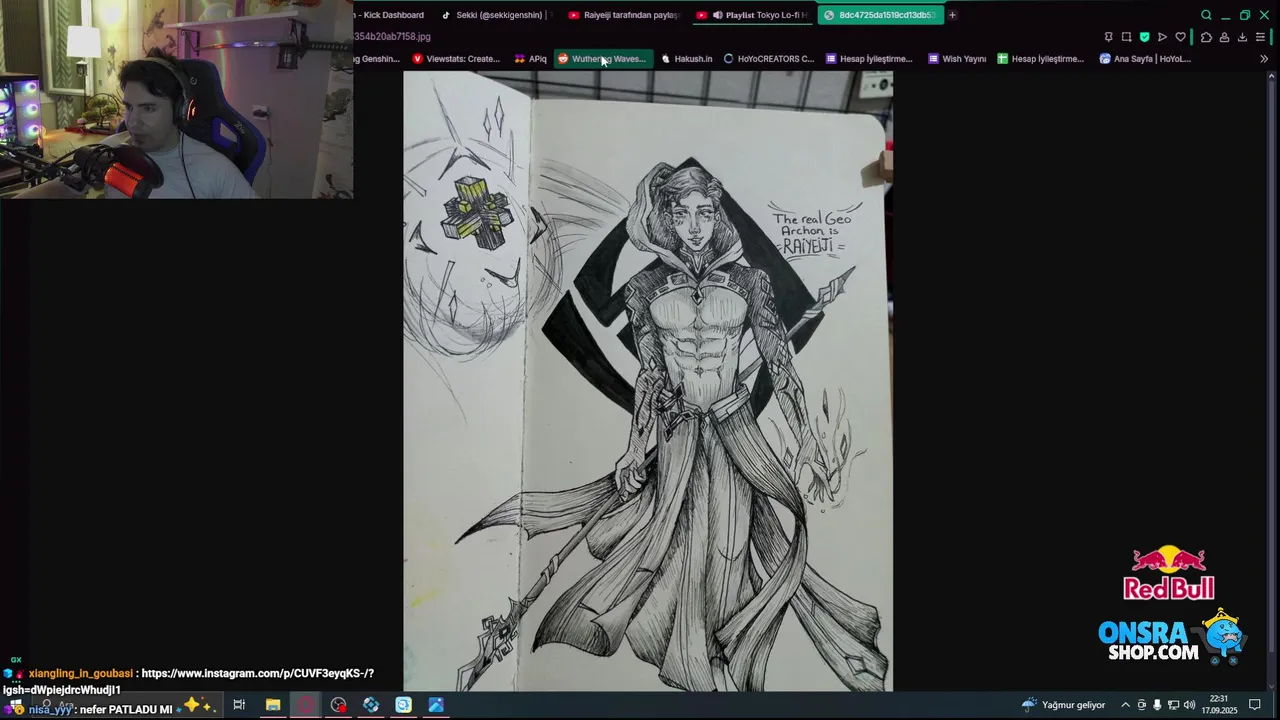Open the browser tab search magnifier
Viewport: 1280px width, 720px height.
coord(1206,15)
